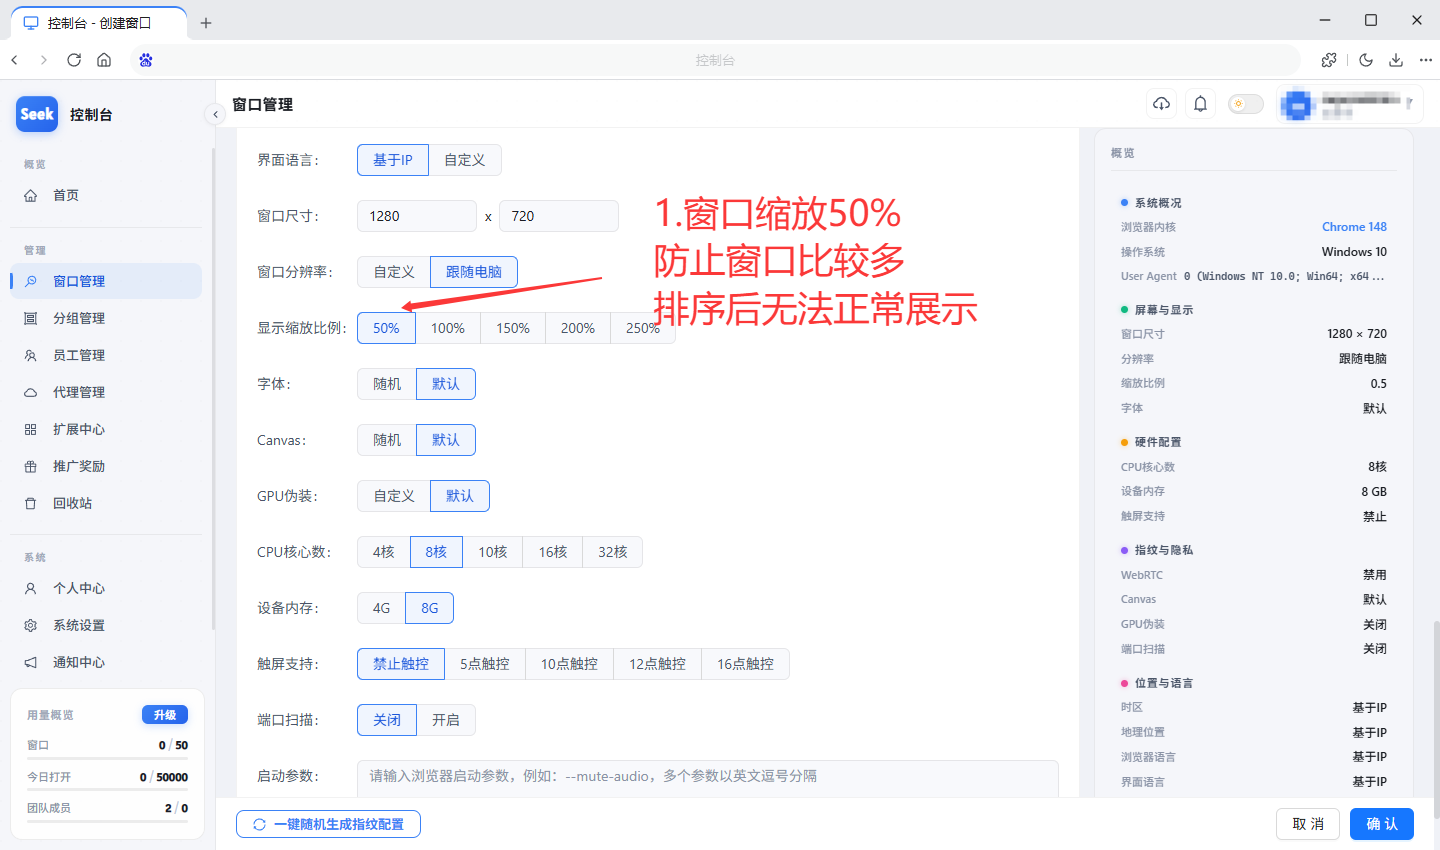Select 自定义 for 界面语言
The height and width of the screenshot is (850, 1440).
point(465,160)
